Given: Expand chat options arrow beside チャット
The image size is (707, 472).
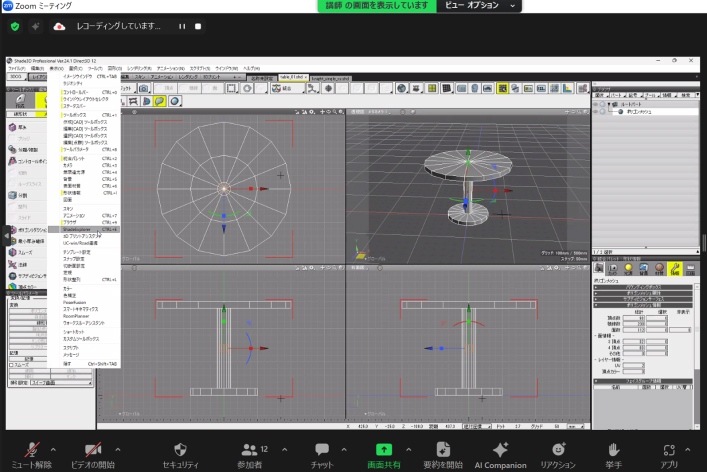Looking at the screenshot, I should click(344, 449).
